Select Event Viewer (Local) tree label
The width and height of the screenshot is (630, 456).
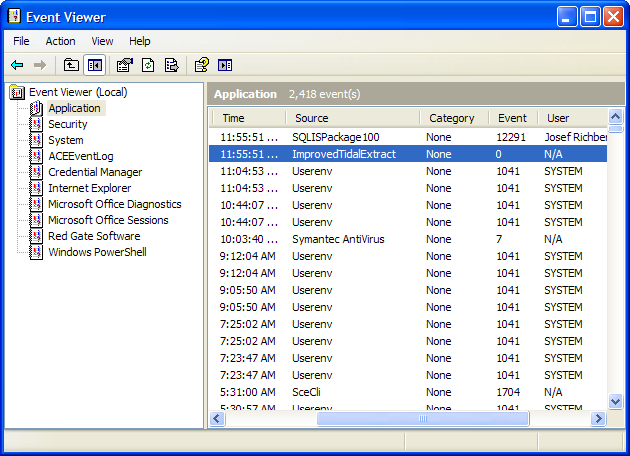pyautogui.click(x=78, y=92)
